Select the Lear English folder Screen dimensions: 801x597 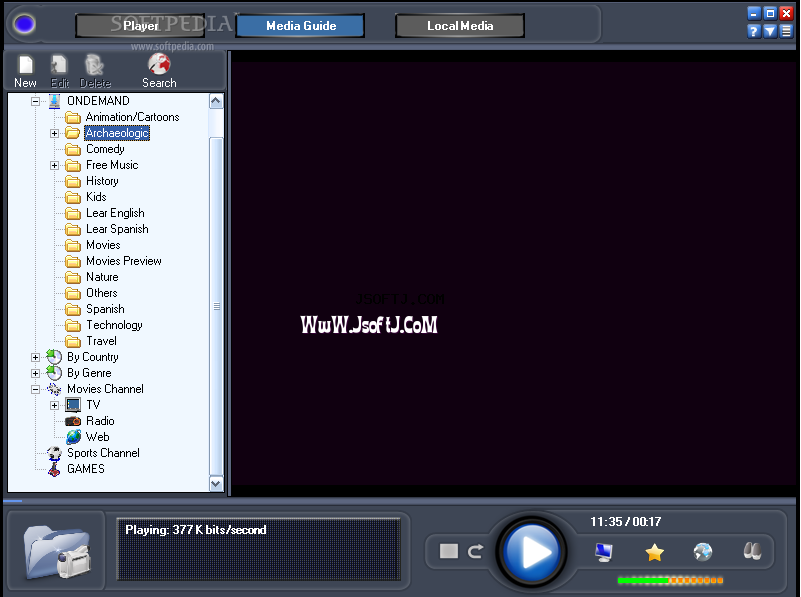coord(115,213)
